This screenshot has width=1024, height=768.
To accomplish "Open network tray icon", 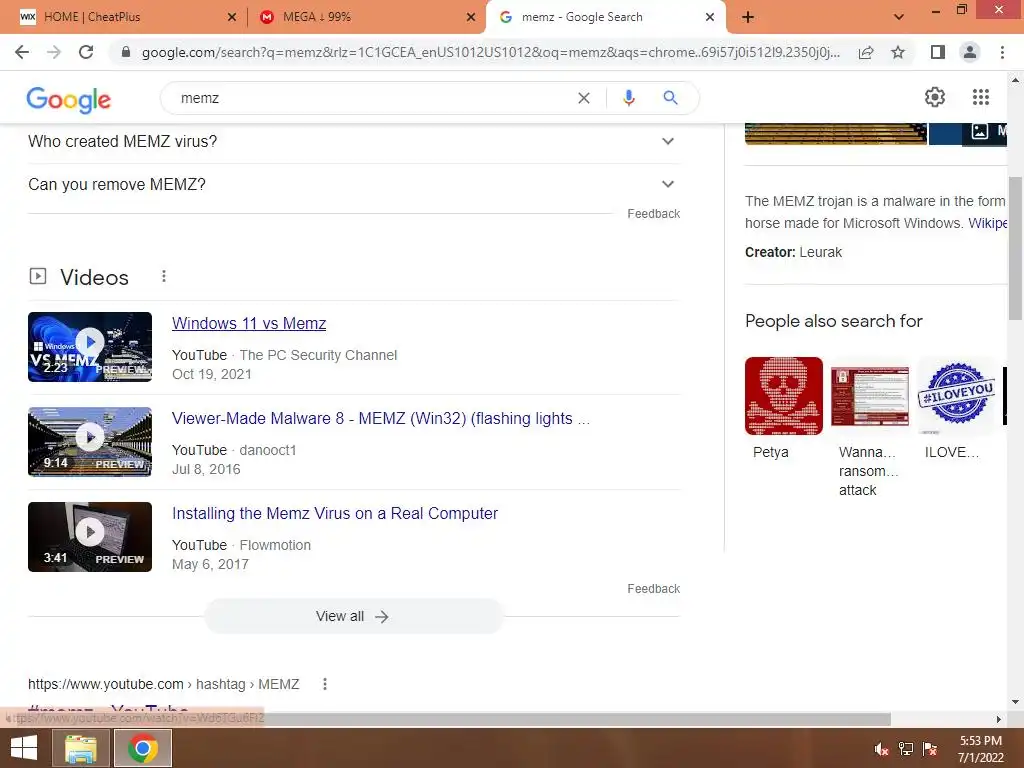I will click(906, 749).
